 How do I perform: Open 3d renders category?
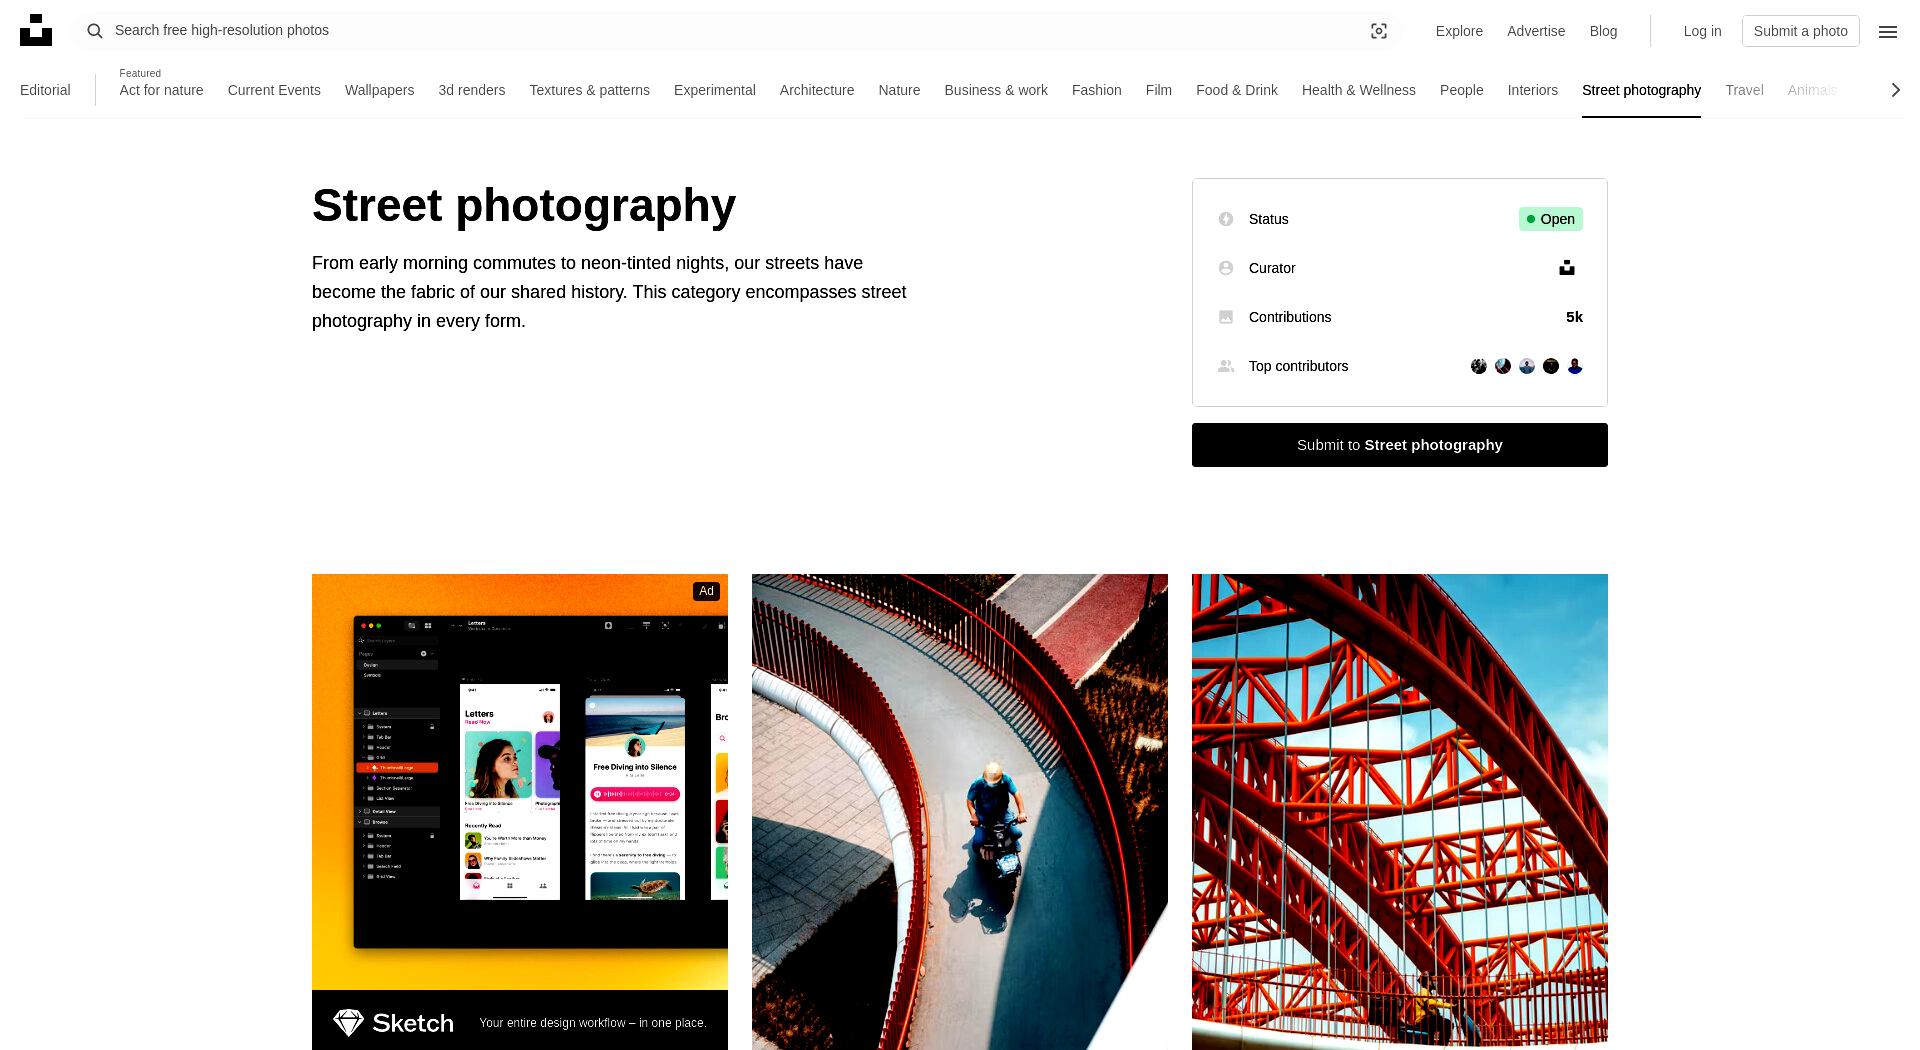point(471,90)
